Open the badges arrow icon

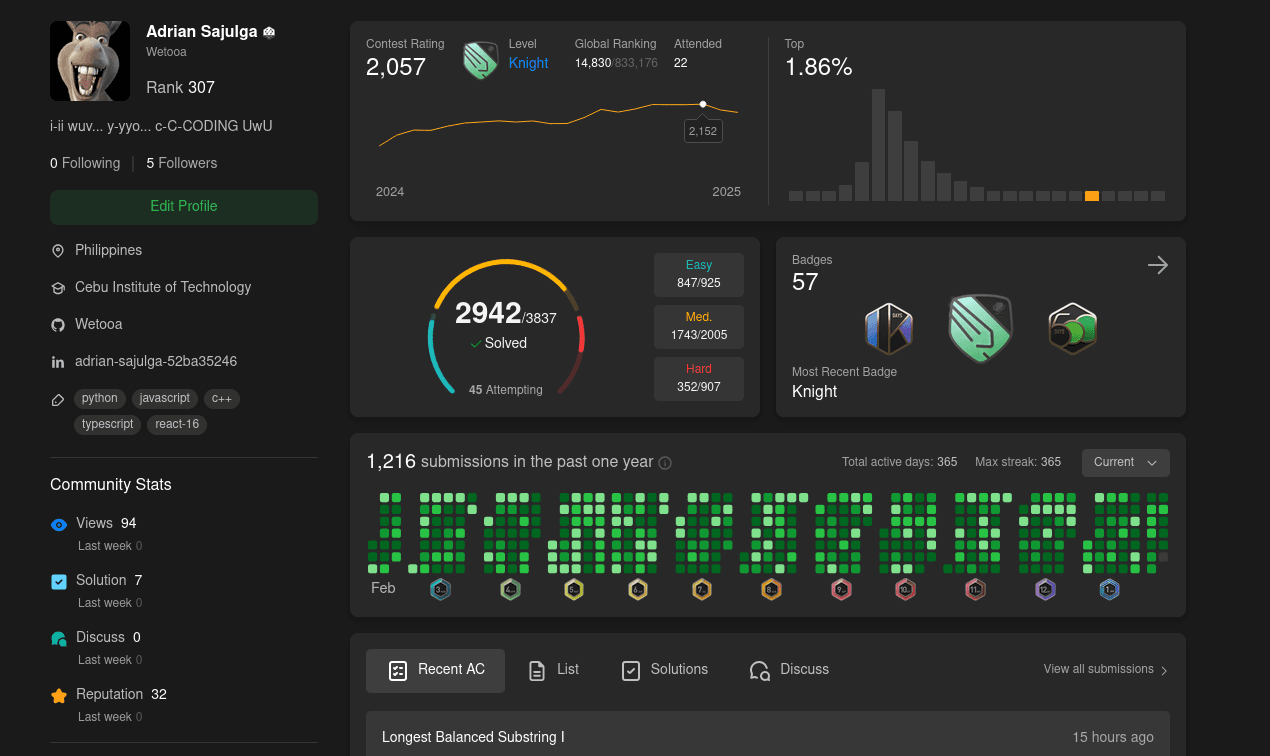point(1157,265)
